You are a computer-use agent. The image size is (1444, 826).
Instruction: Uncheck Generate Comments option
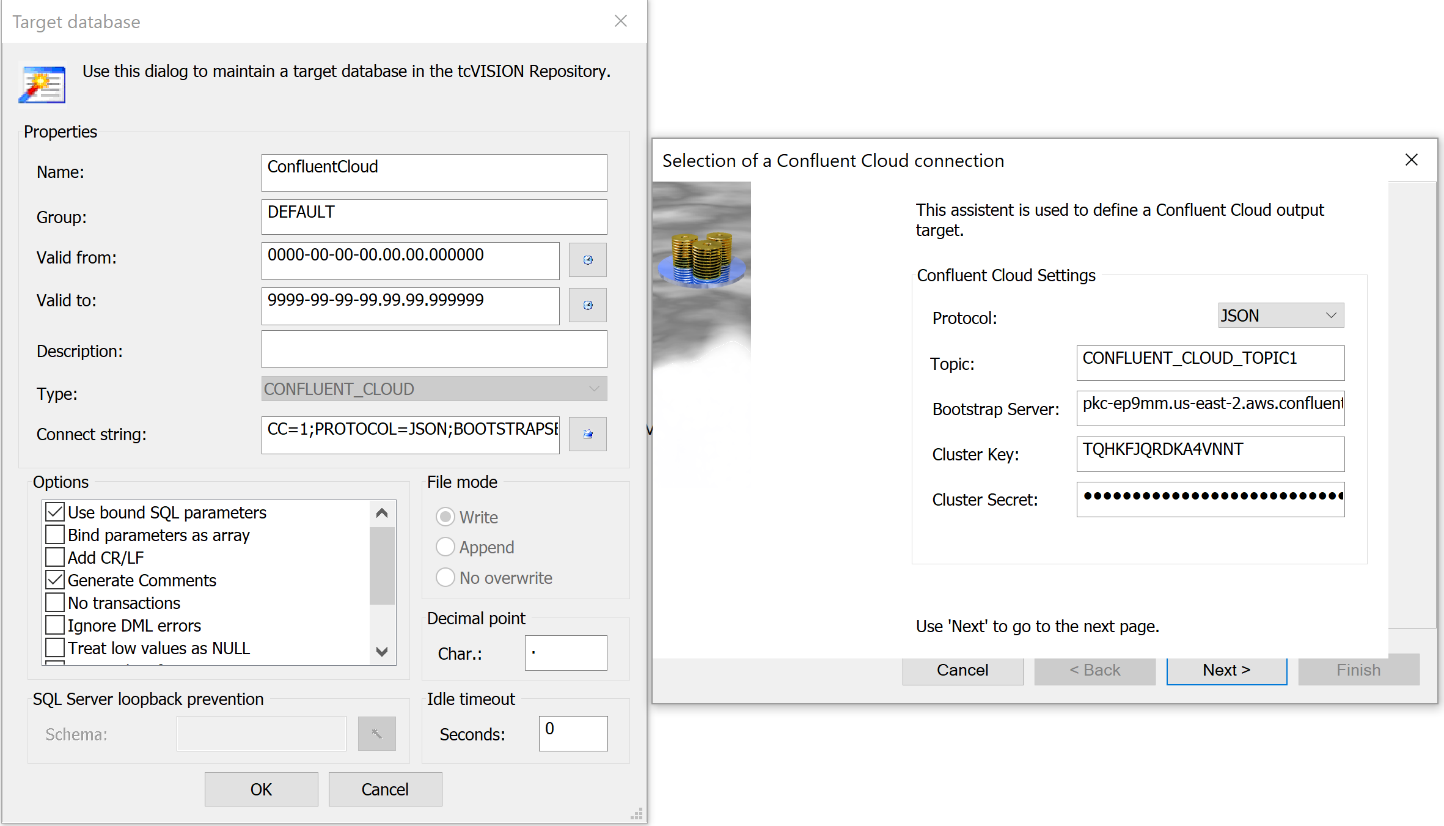(55, 580)
